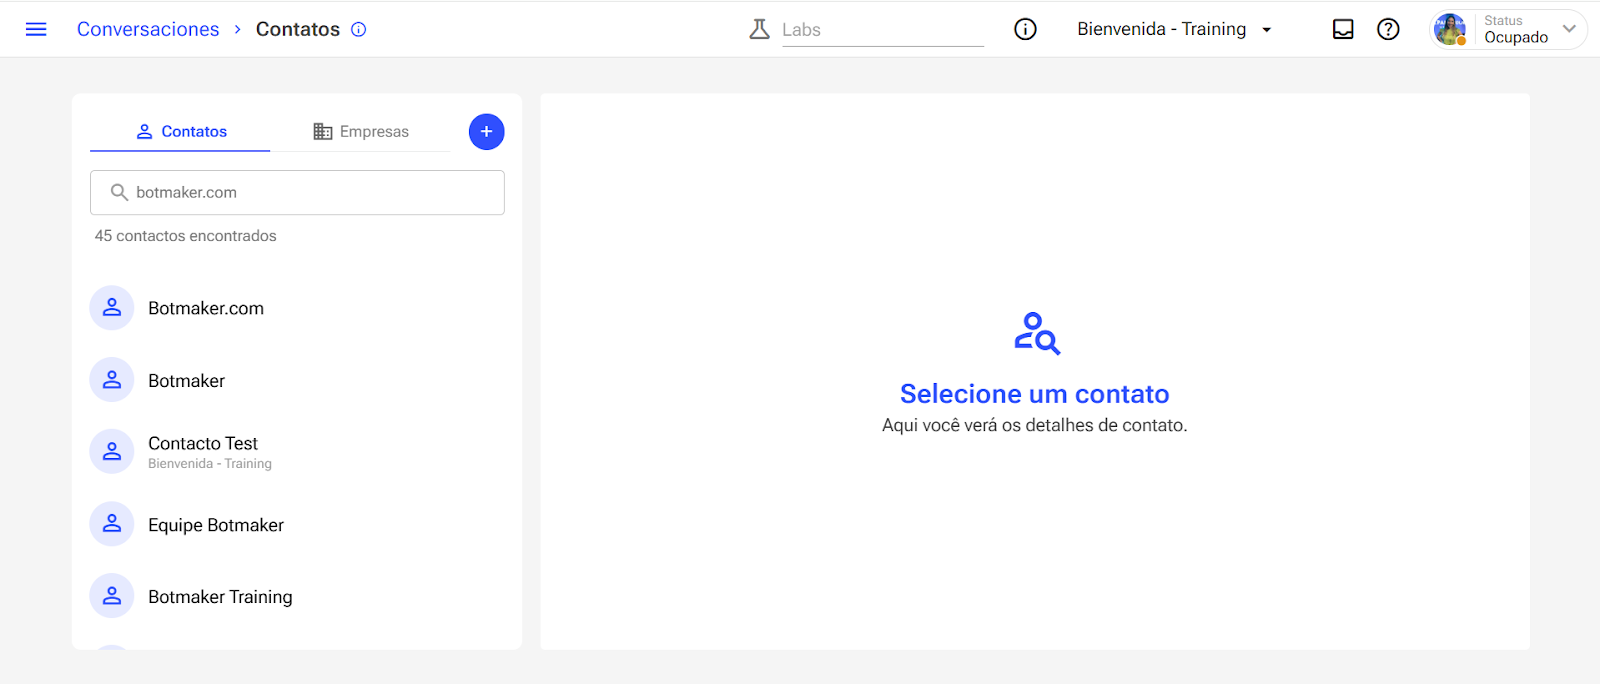The height and width of the screenshot is (684, 1600).
Task: Switch to the Empresas tab
Action: [361, 132]
